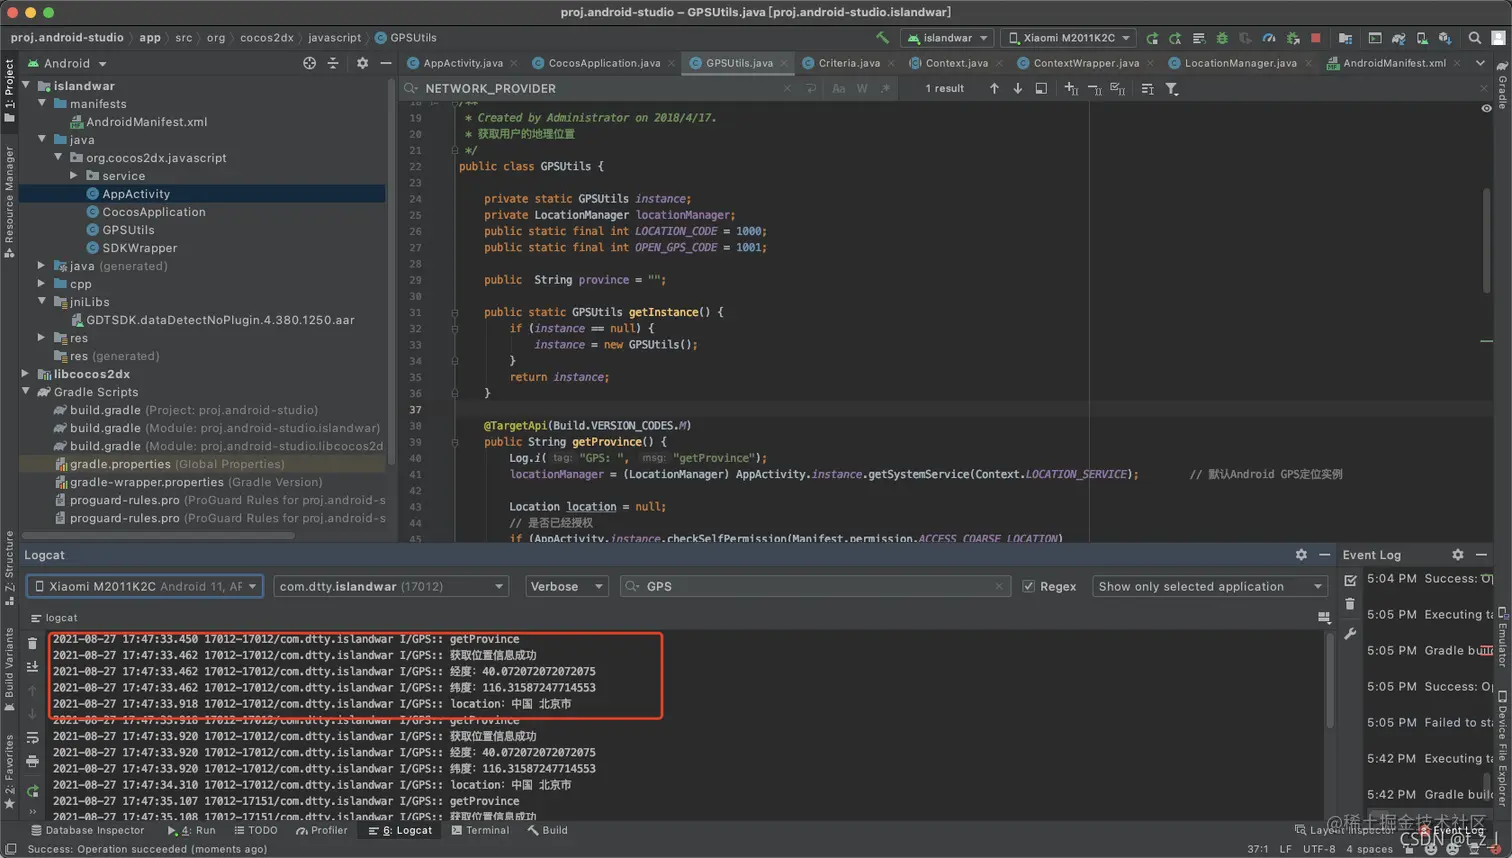The width and height of the screenshot is (1512, 858).
Task: Go to next search occurrence arrow
Action: pos(1018,88)
